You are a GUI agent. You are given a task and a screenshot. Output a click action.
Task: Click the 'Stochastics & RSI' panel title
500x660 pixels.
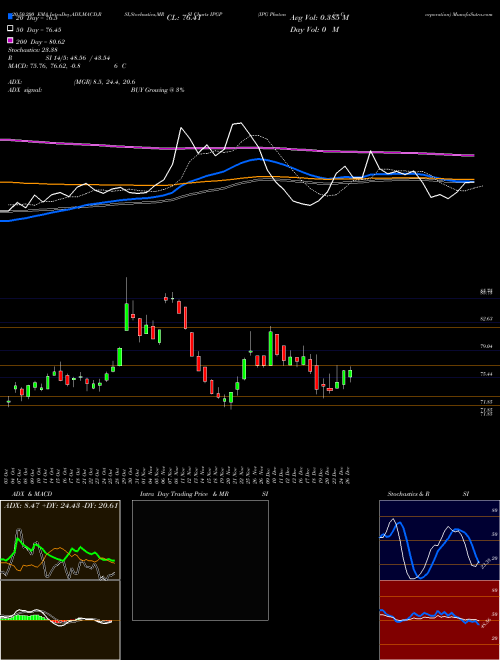[428, 494]
